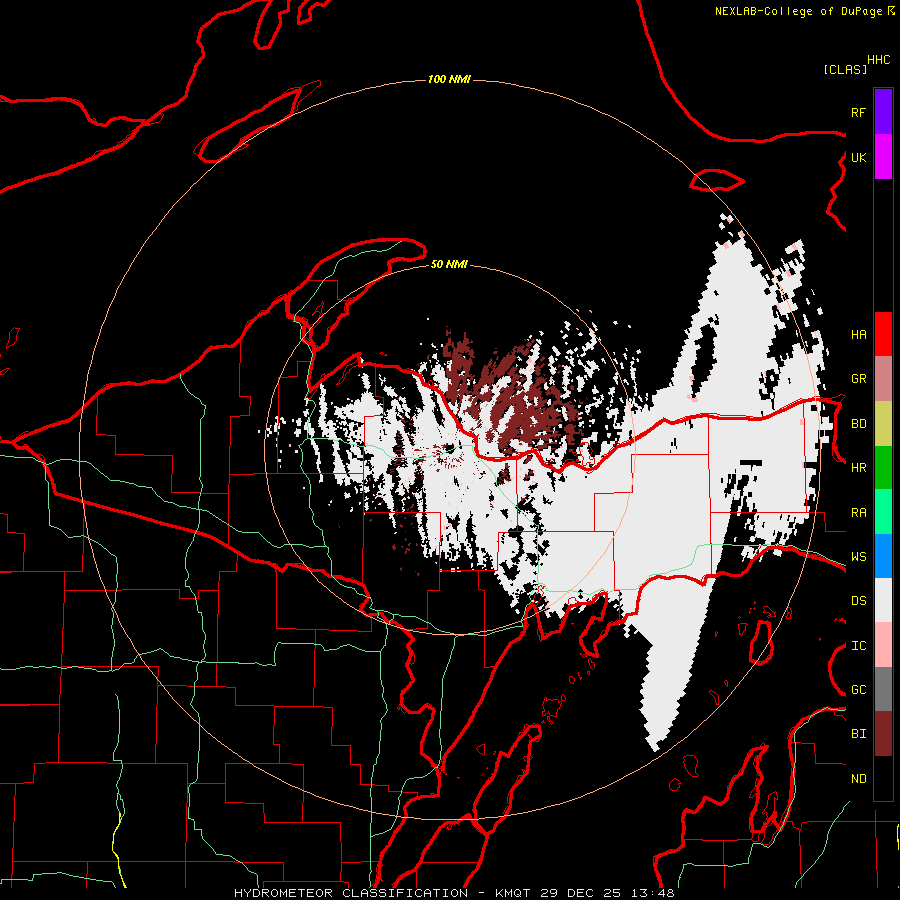Image resolution: width=900 pixels, height=900 pixels.
Task: Click the BD legend label
Action: pos(858,423)
